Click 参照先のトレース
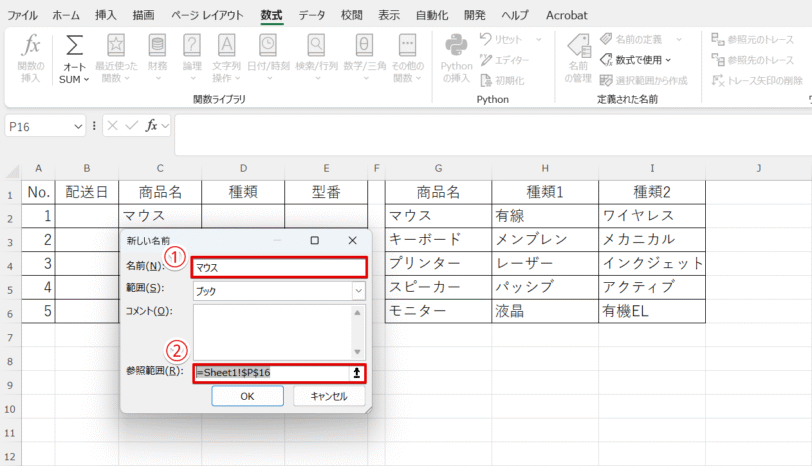The width and height of the screenshot is (812, 466). click(x=752, y=60)
